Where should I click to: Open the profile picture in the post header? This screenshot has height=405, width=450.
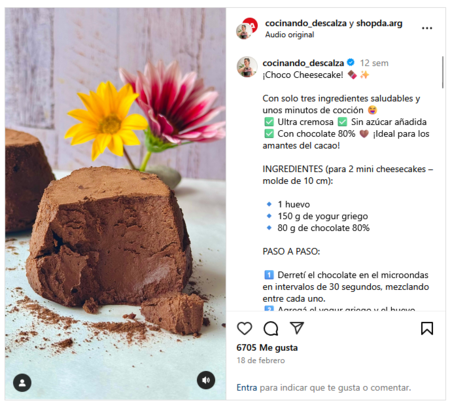point(247,29)
